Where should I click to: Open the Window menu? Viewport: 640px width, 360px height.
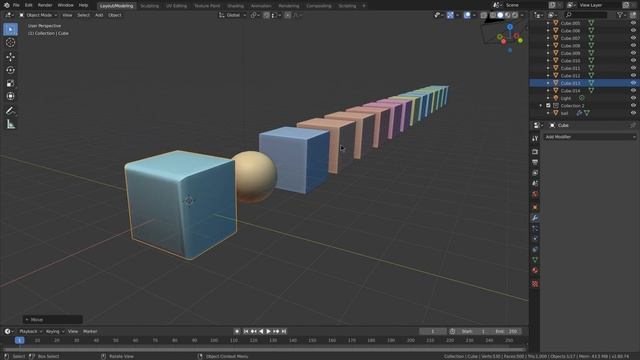coord(65,5)
